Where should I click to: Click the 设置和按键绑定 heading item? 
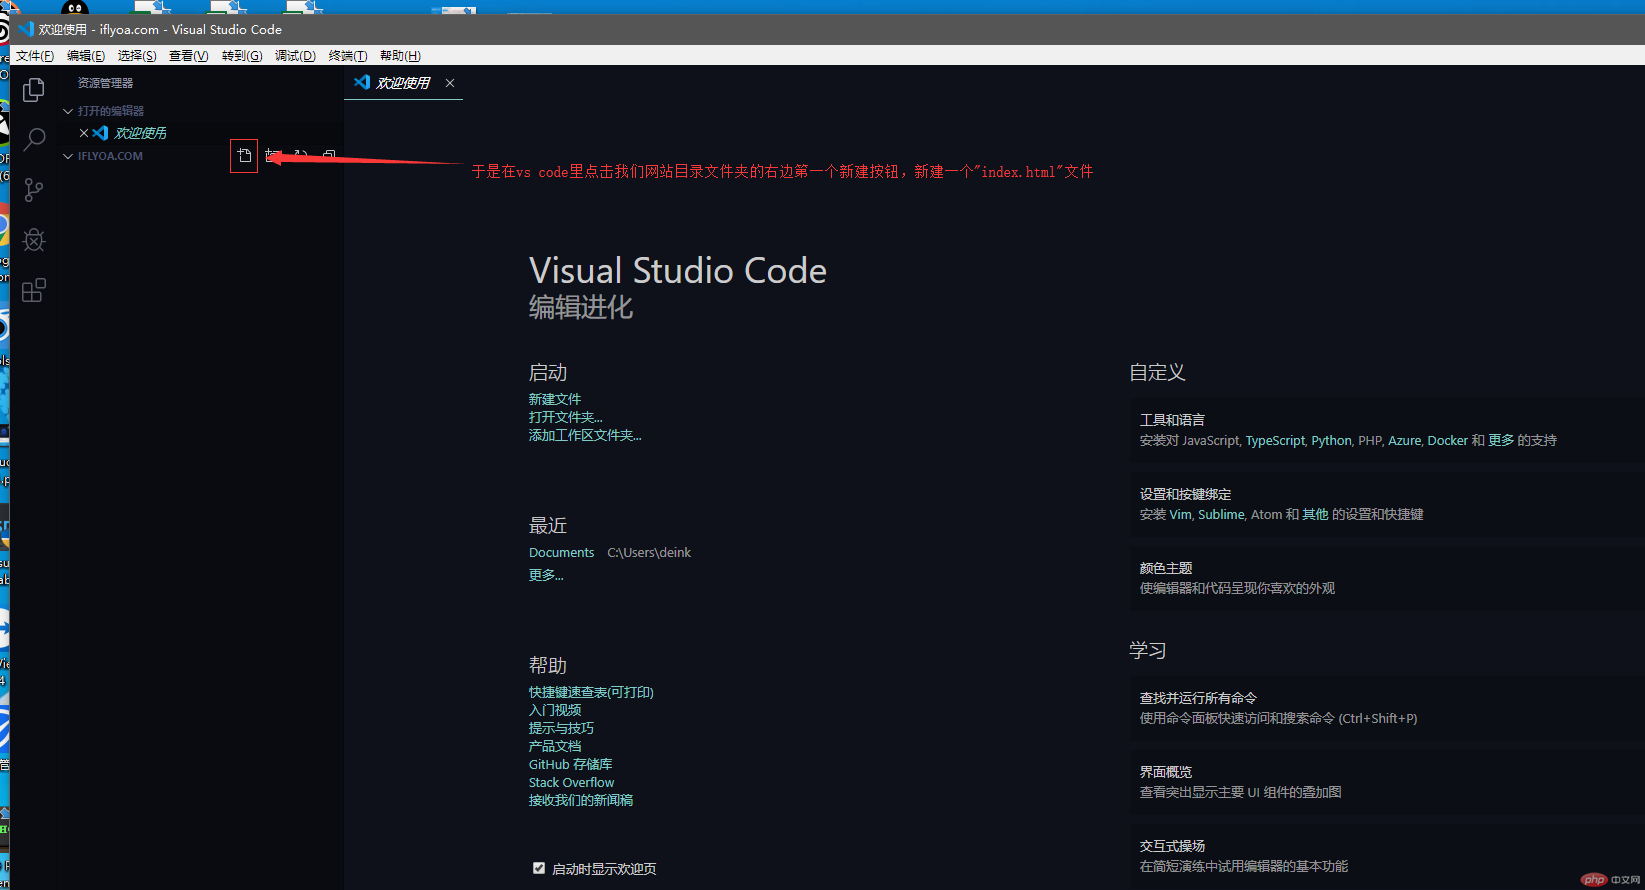[x=1185, y=494]
